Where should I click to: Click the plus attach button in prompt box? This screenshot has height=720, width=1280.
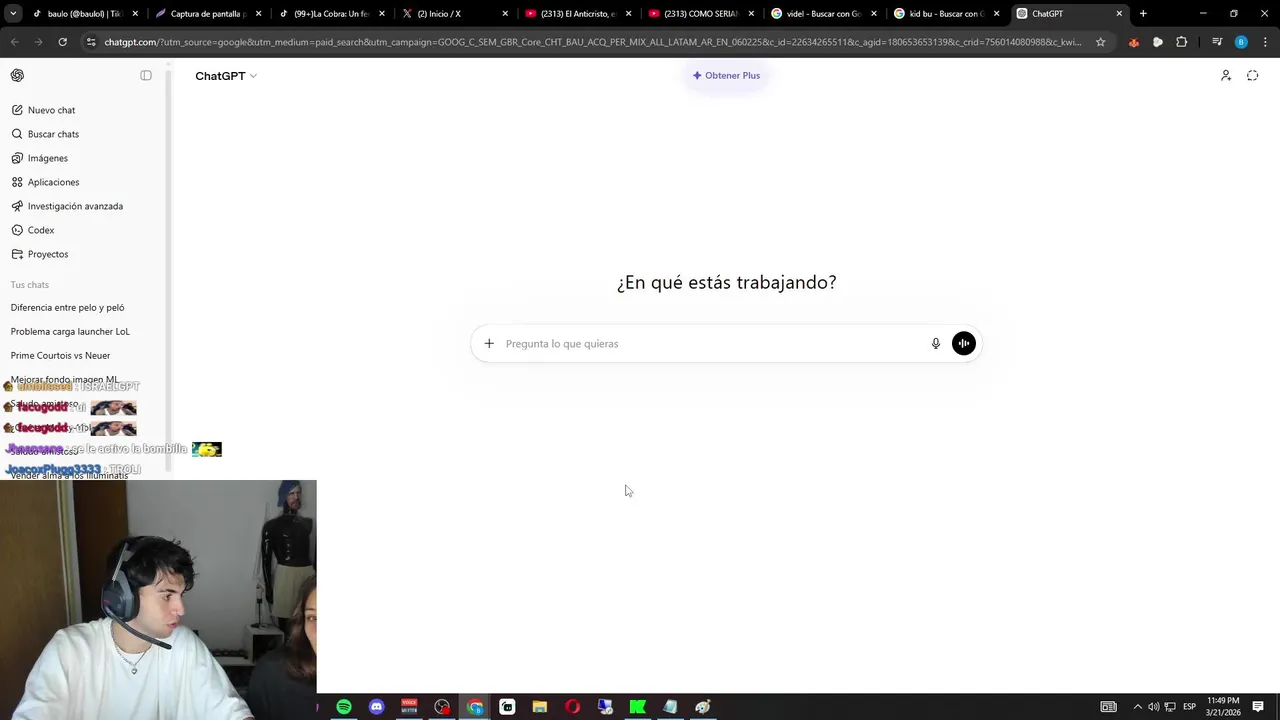[489, 344]
